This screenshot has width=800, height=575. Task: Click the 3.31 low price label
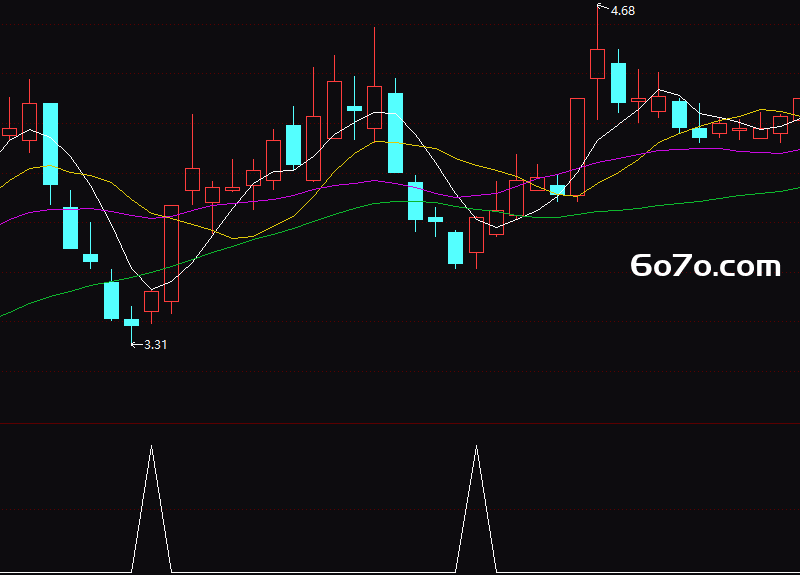155,345
